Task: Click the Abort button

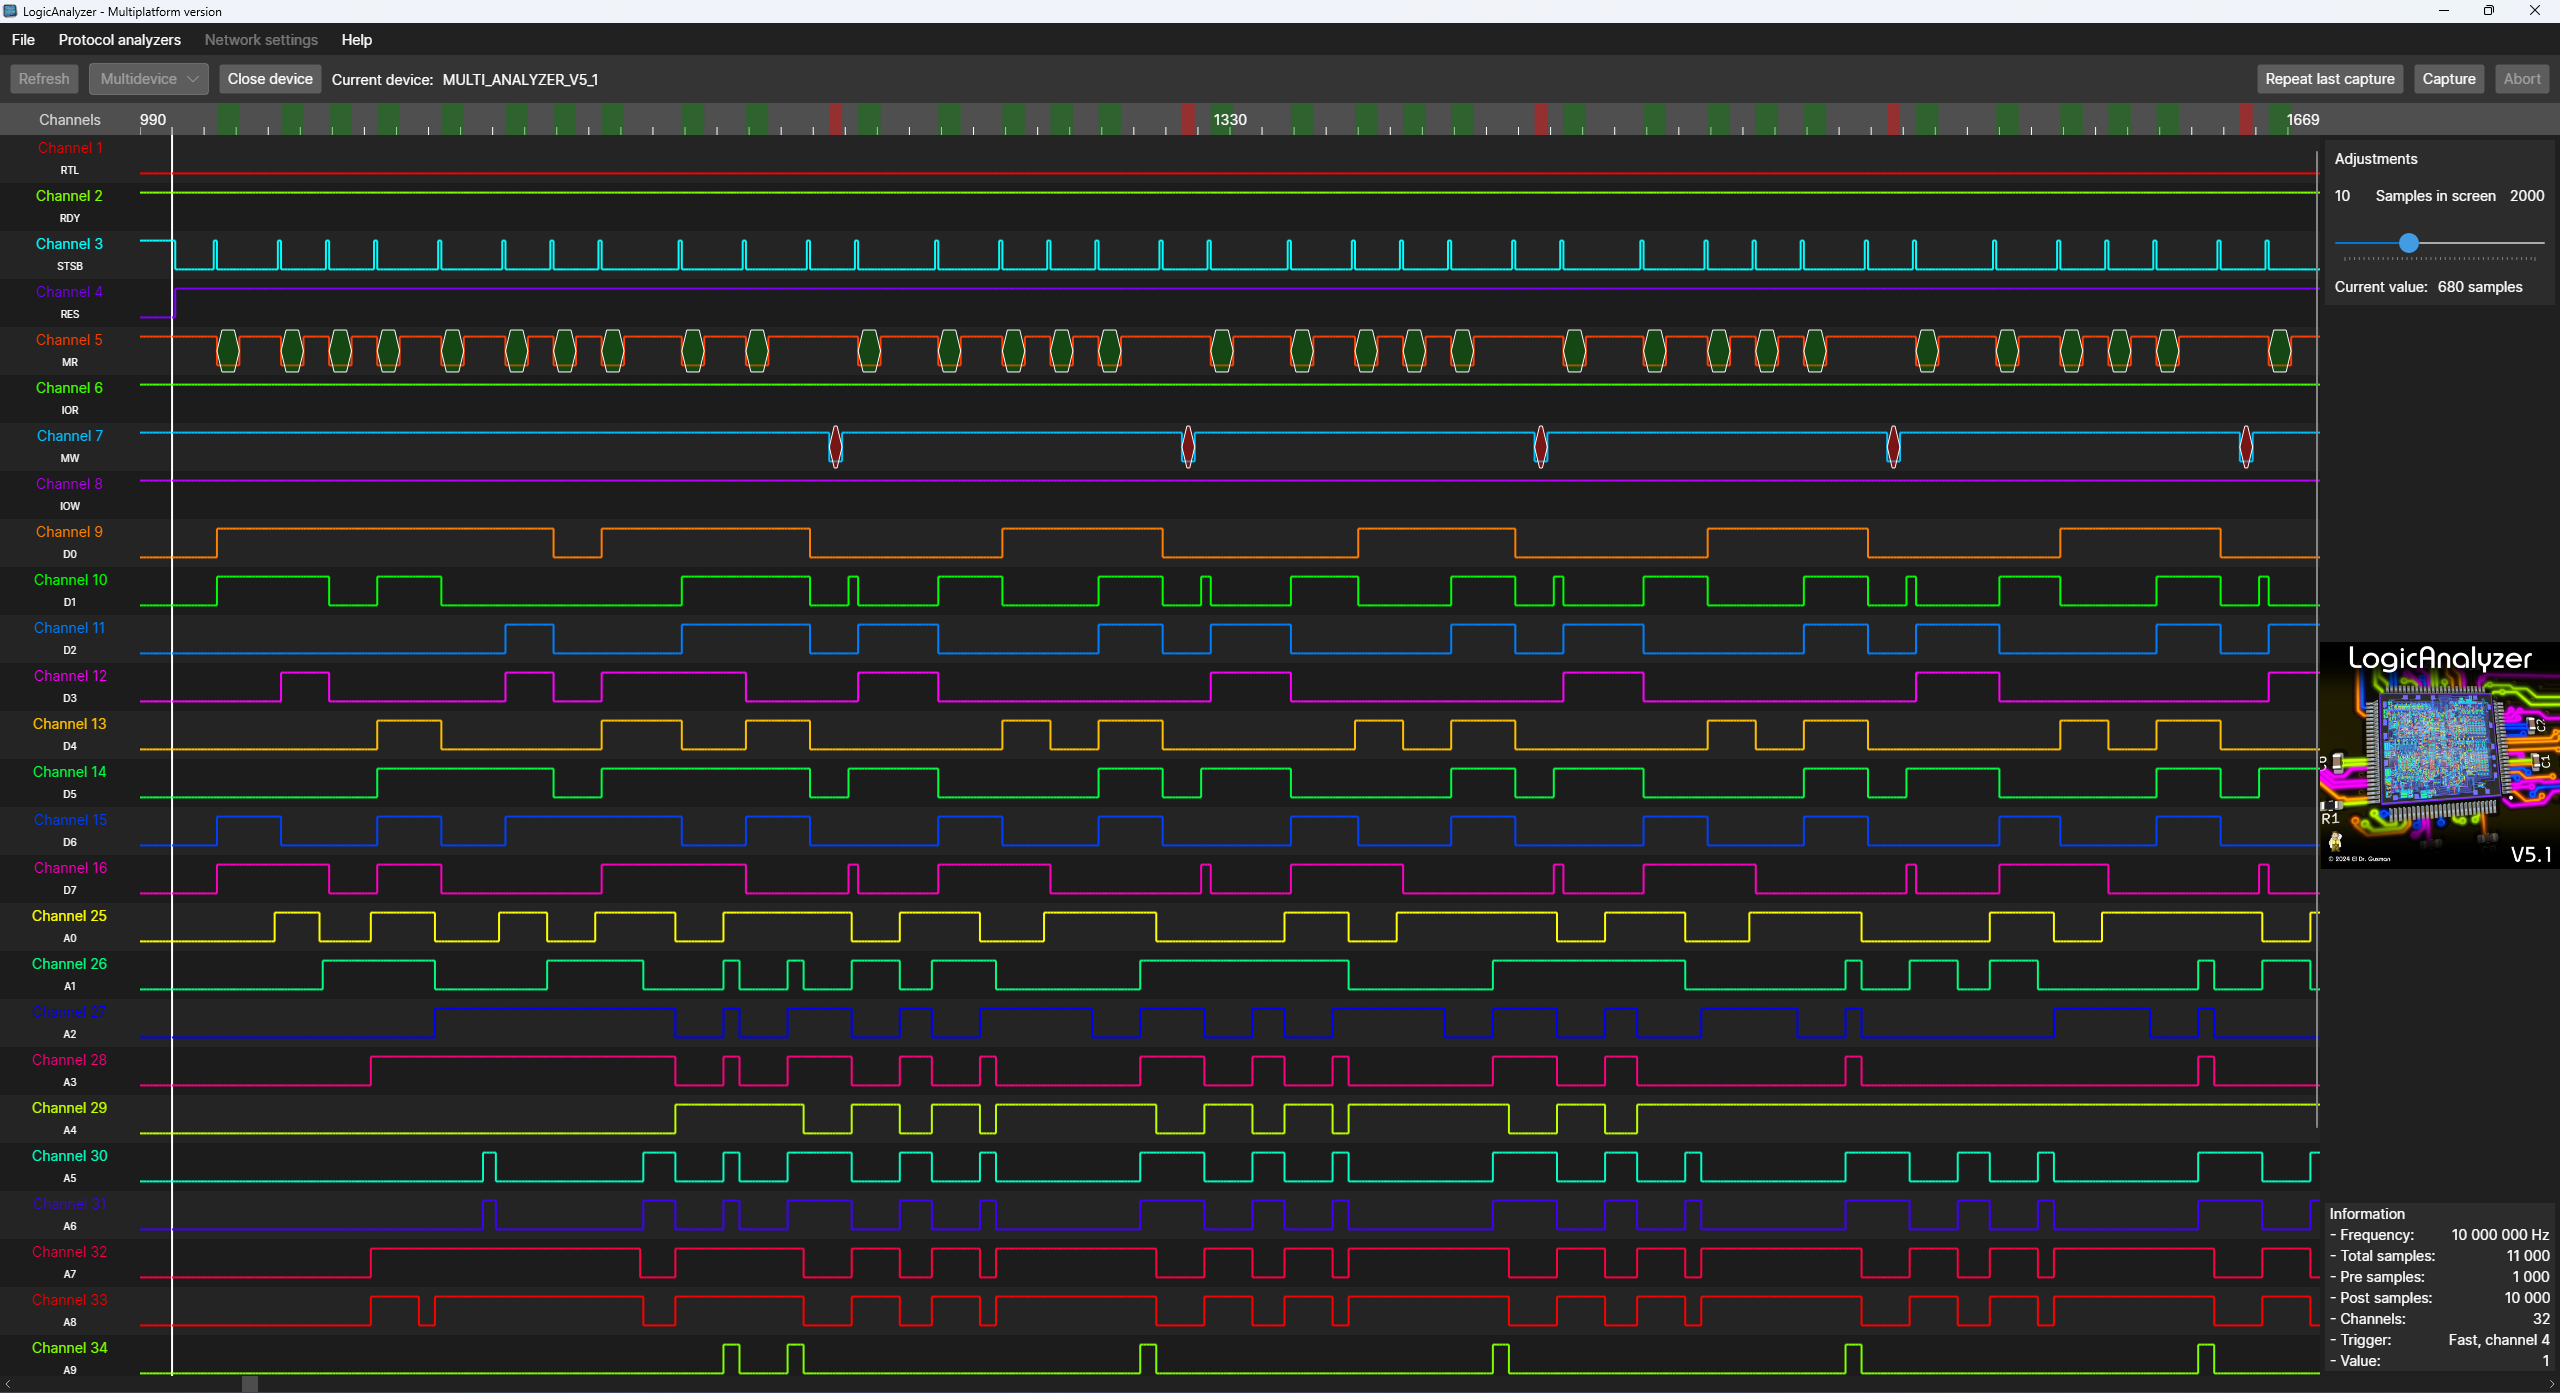Action: point(2522,79)
